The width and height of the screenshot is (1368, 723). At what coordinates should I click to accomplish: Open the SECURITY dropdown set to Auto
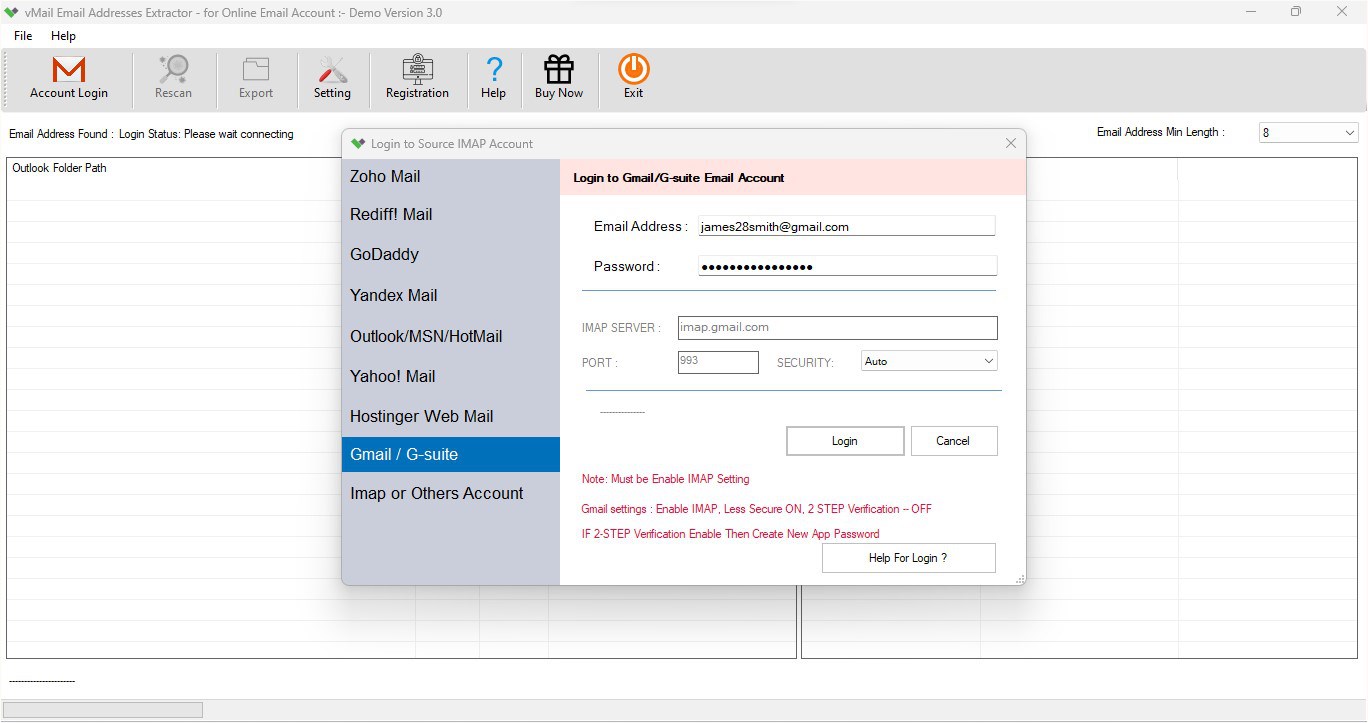coord(929,361)
